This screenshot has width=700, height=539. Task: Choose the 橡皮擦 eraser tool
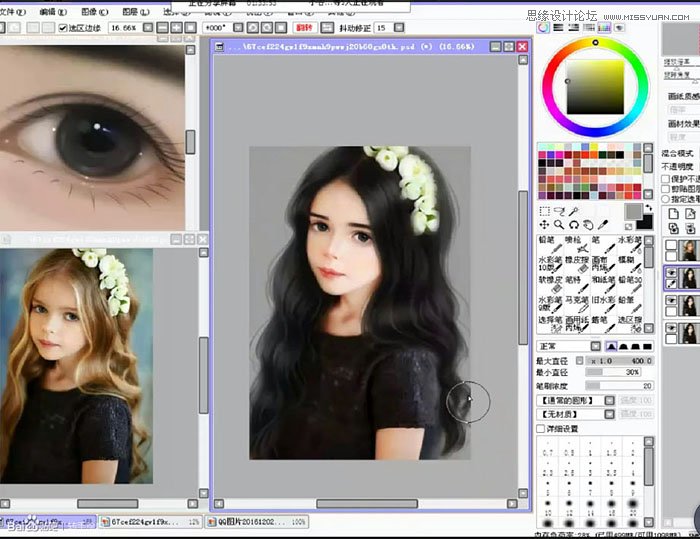coord(577,264)
